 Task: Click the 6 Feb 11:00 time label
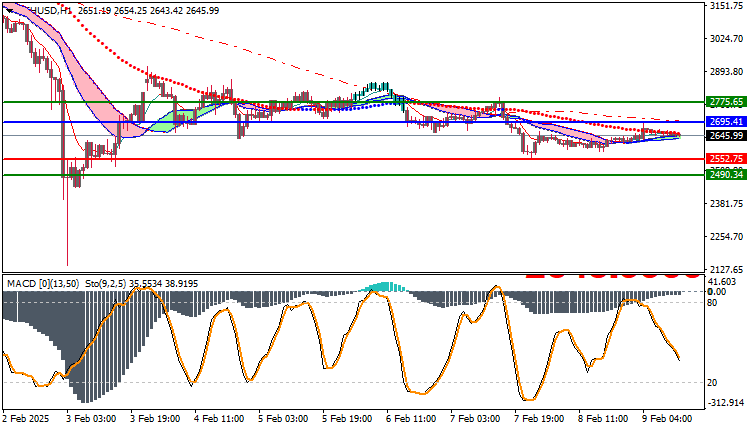tap(411, 419)
